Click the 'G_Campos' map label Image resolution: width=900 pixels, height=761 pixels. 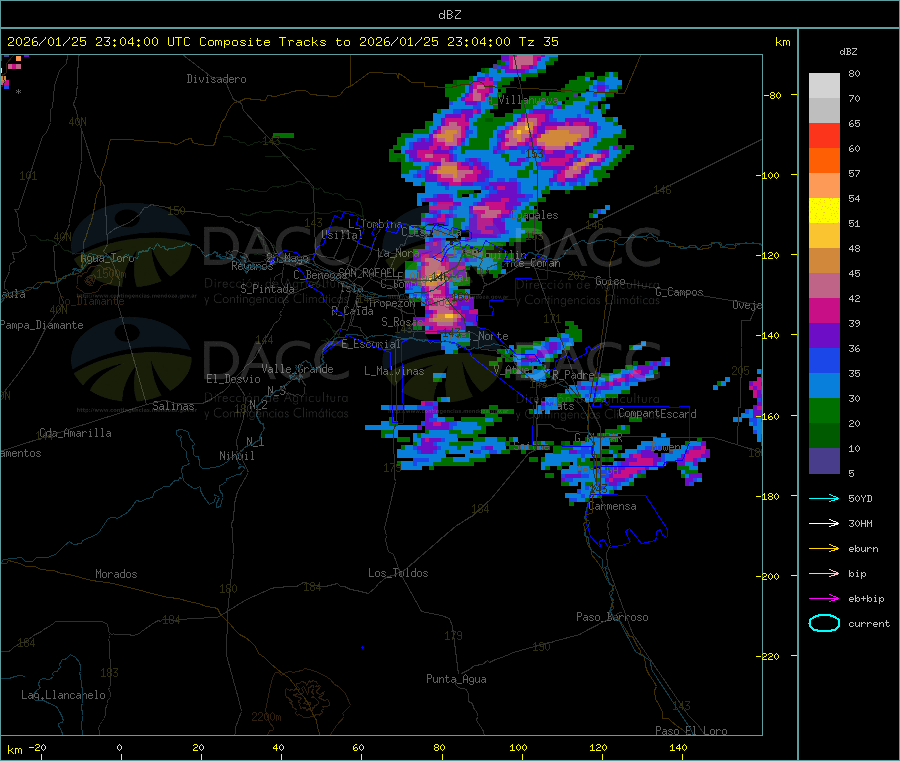point(679,292)
